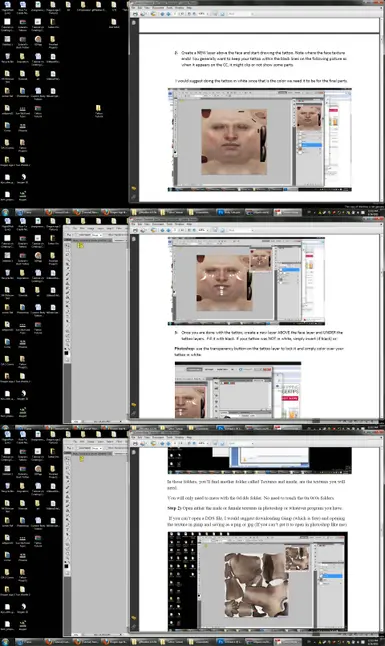Select lone Tattoo folder on top screenshot's desktop
The height and width of the screenshot is (646, 385).
(x=99, y=111)
